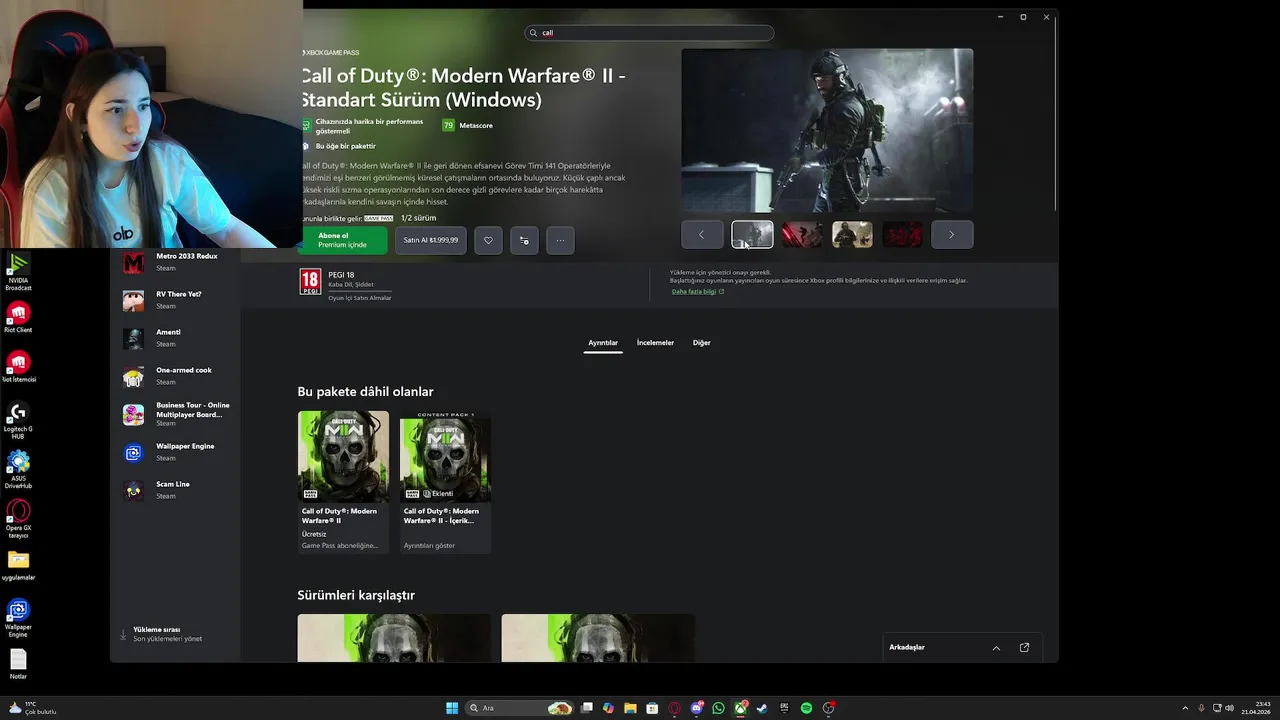Open Windows Start menu
The image size is (1280, 720).
(452, 708)
